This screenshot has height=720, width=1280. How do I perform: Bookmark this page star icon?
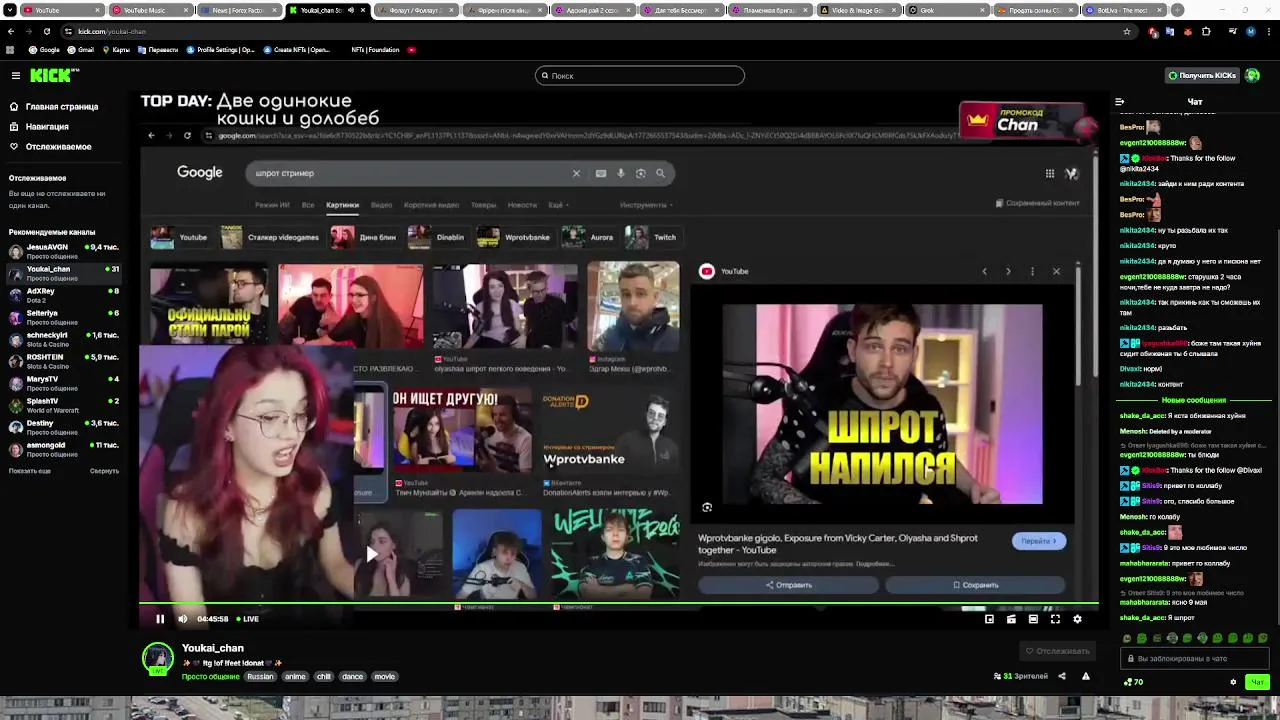pos(1127,31)
